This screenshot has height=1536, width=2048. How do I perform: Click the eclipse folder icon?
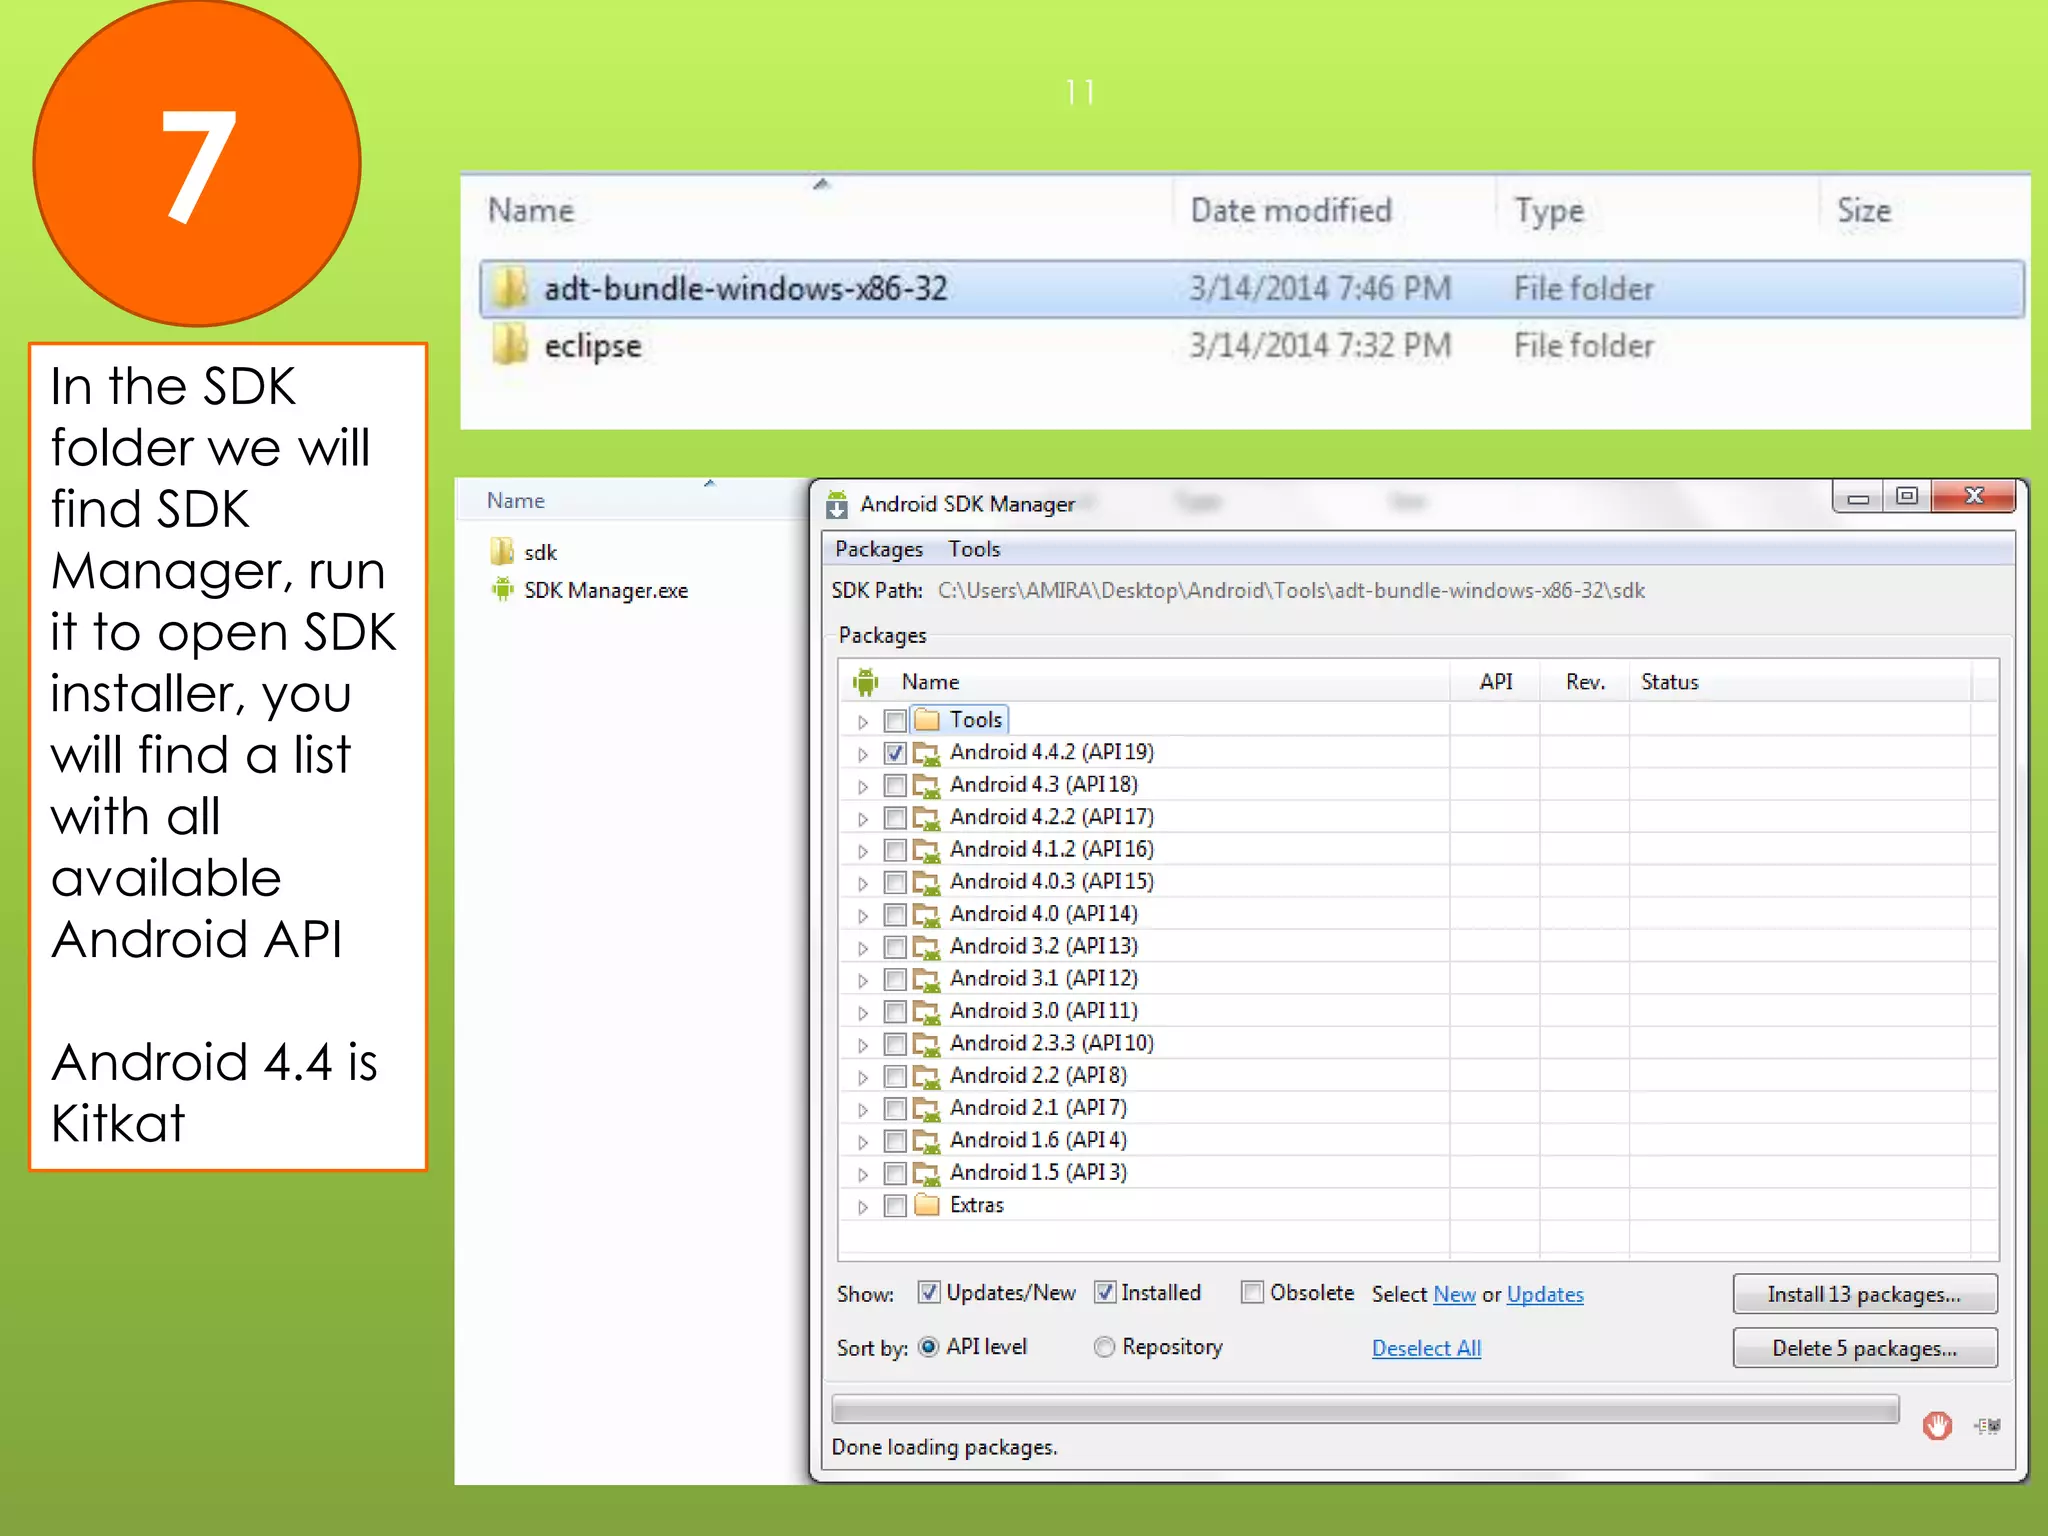510,345
